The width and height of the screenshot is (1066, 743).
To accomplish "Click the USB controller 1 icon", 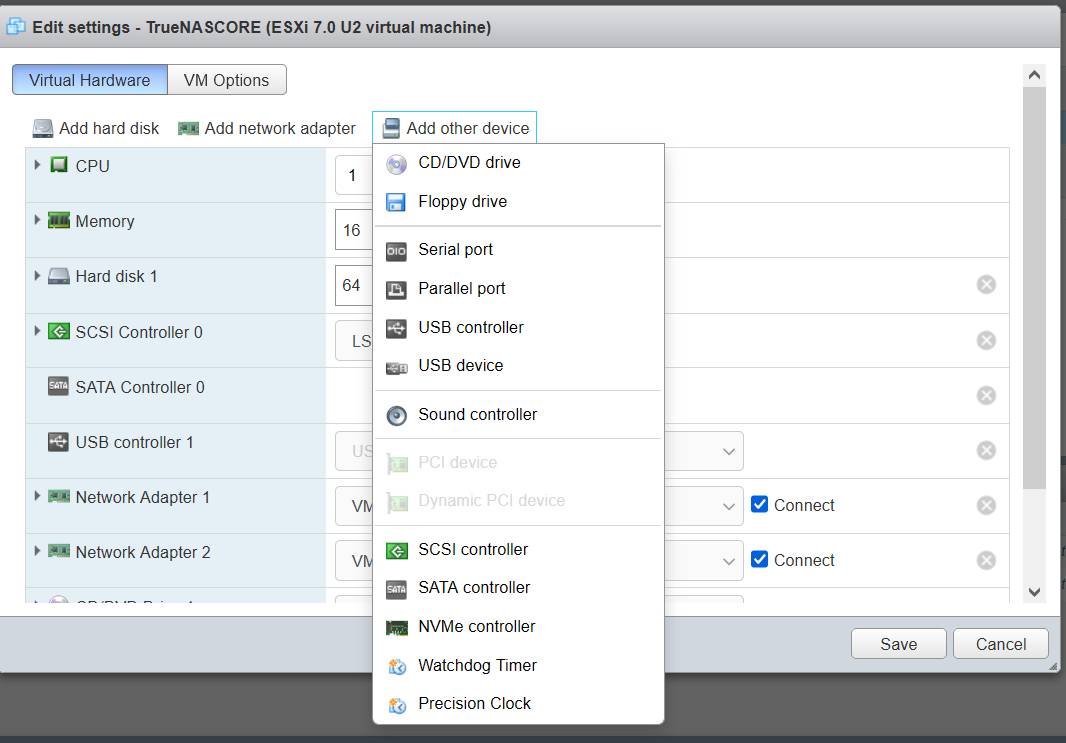I will click(58, 442).
